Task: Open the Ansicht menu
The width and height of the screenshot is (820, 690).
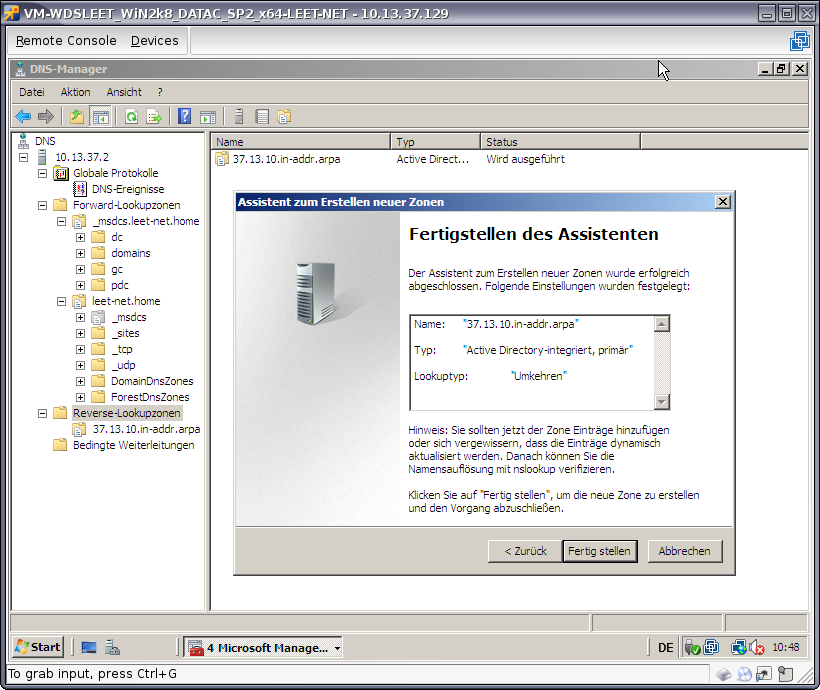Action: tap(124, 92)
